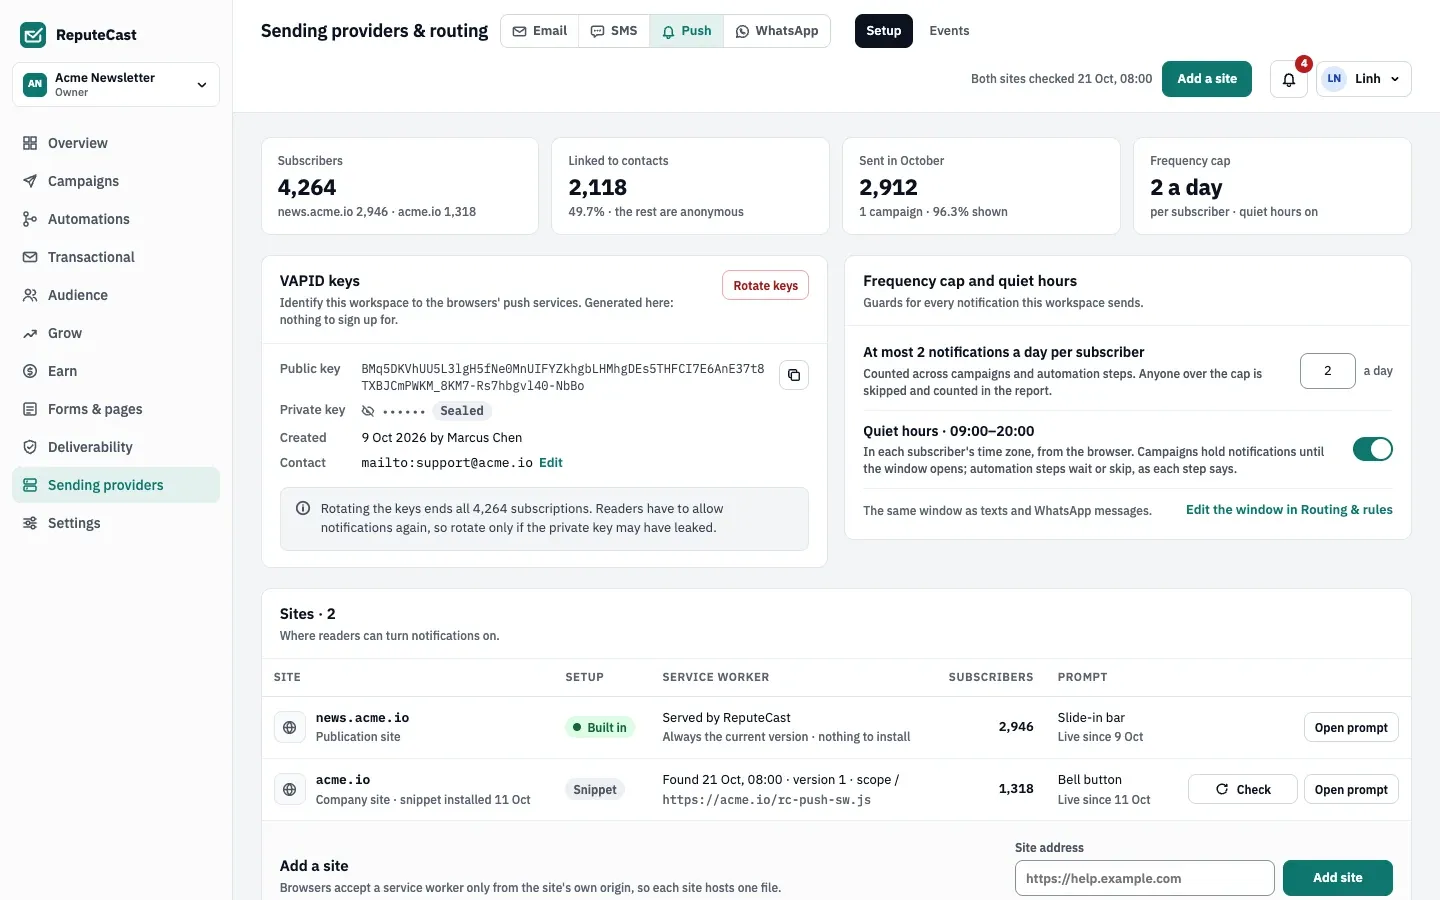This screenshot has height=900, width=1440.
Task: Switch to the Events view
Action: 949,31
